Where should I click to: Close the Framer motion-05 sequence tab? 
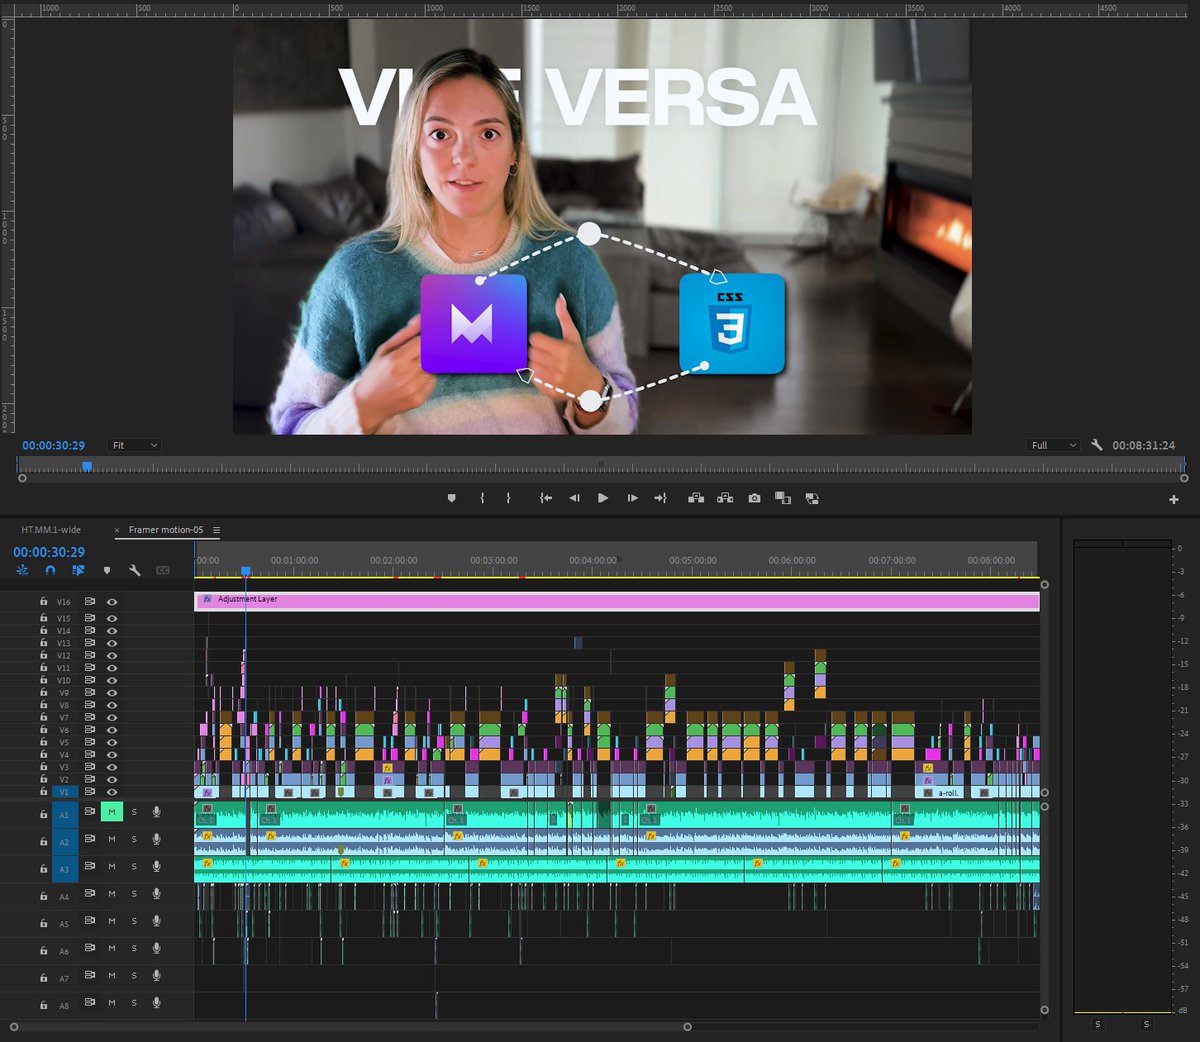pos(117,530)
